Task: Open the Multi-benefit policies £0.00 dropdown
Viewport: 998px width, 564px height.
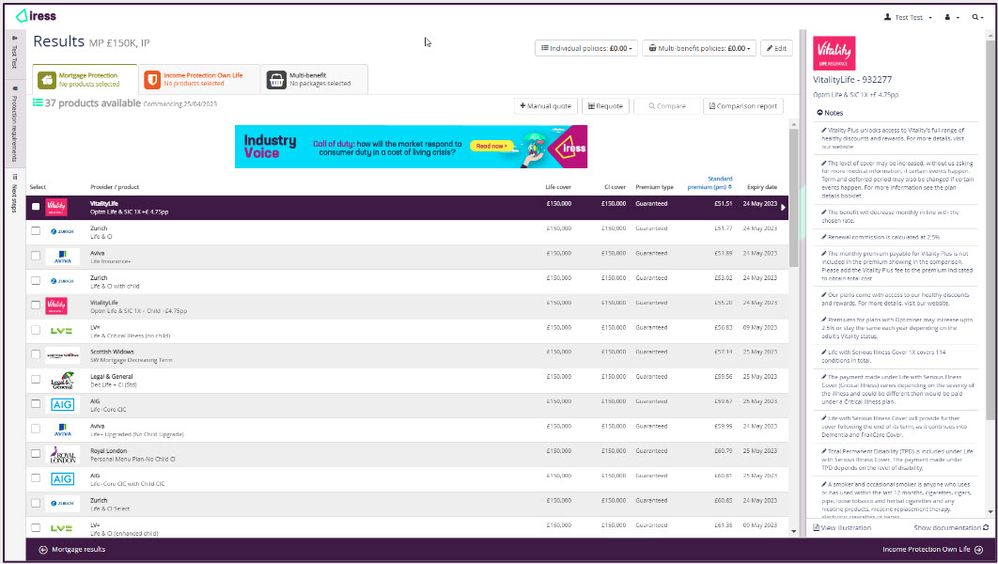Action: 699,48
